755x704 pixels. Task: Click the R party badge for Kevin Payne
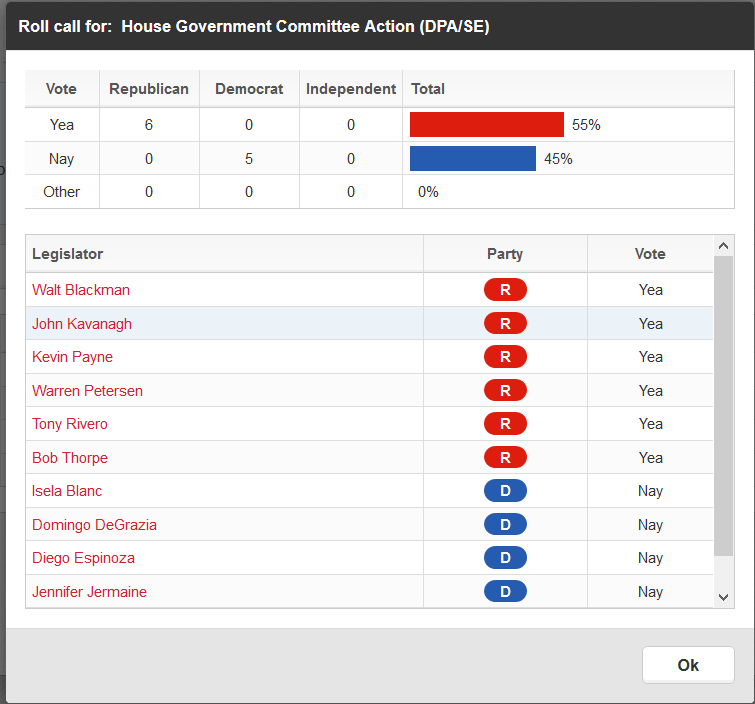click(x=505, y=357)
